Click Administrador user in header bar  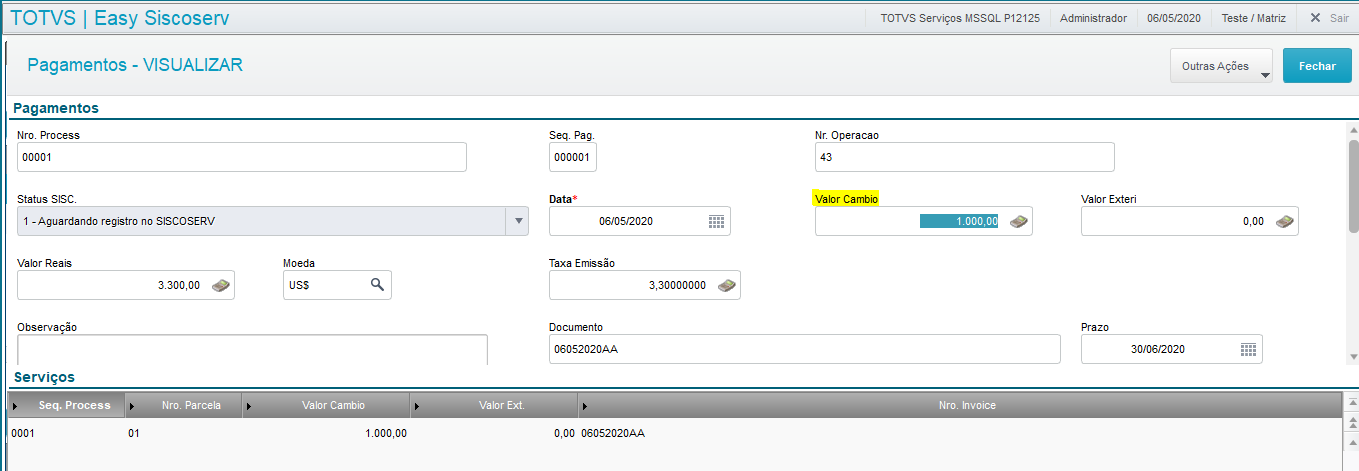coord(1093,18)
